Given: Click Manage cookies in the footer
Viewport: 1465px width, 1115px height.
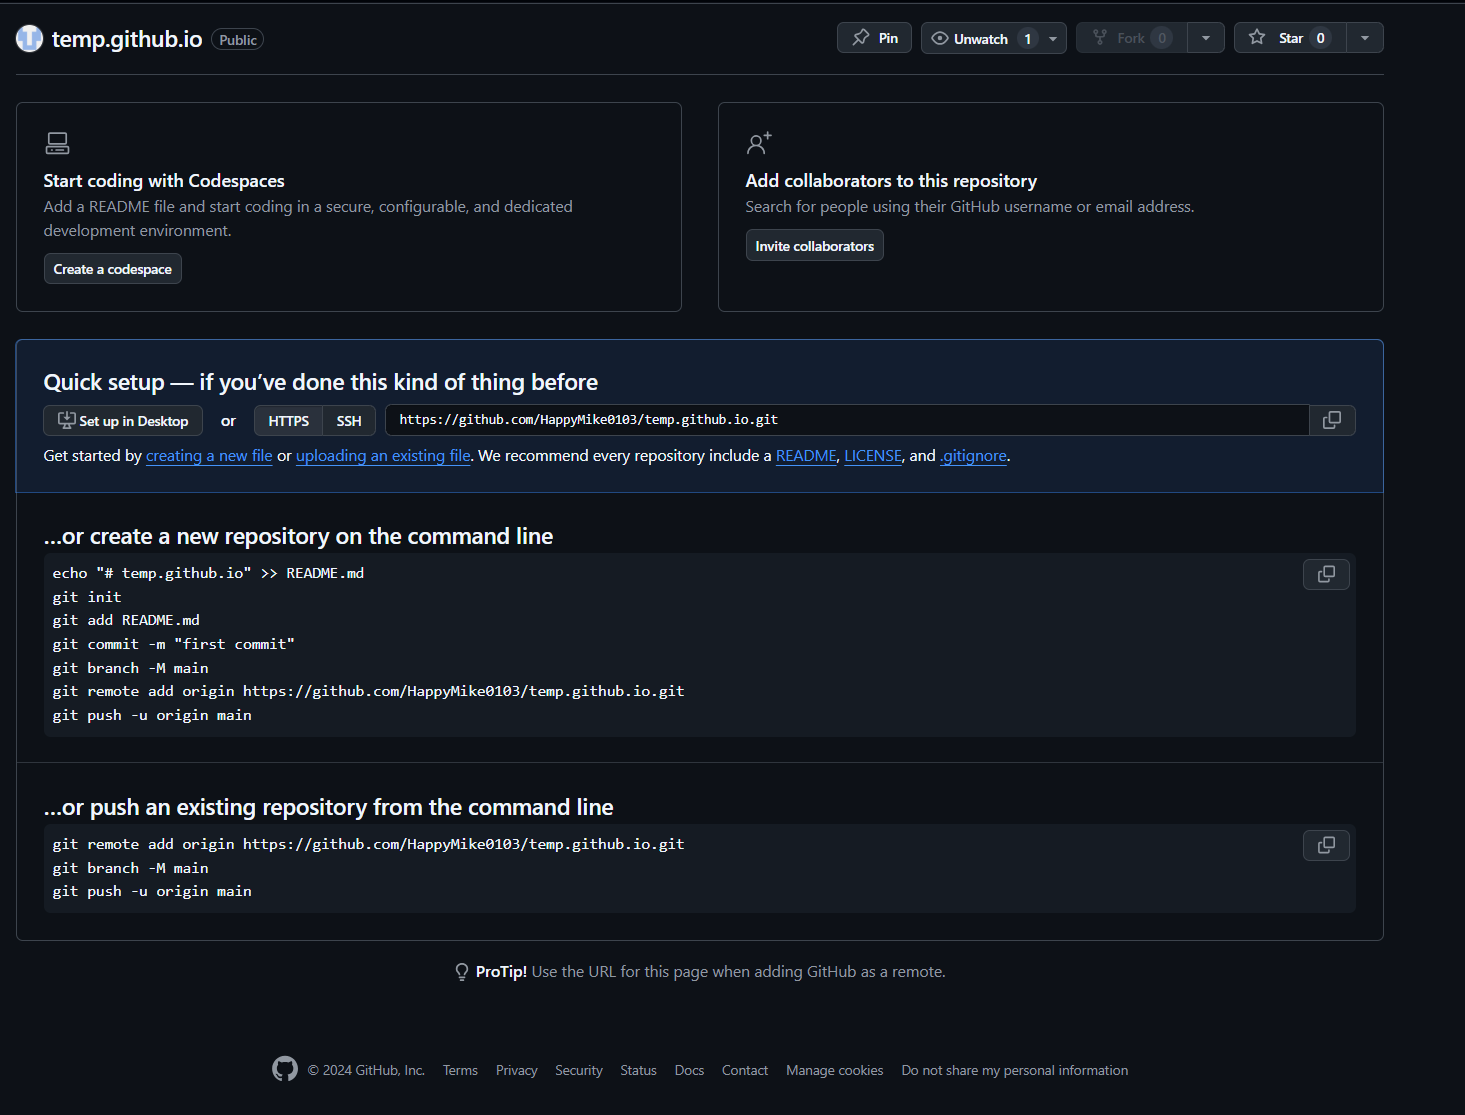Looking at the screenshot, I should 835,1070.
